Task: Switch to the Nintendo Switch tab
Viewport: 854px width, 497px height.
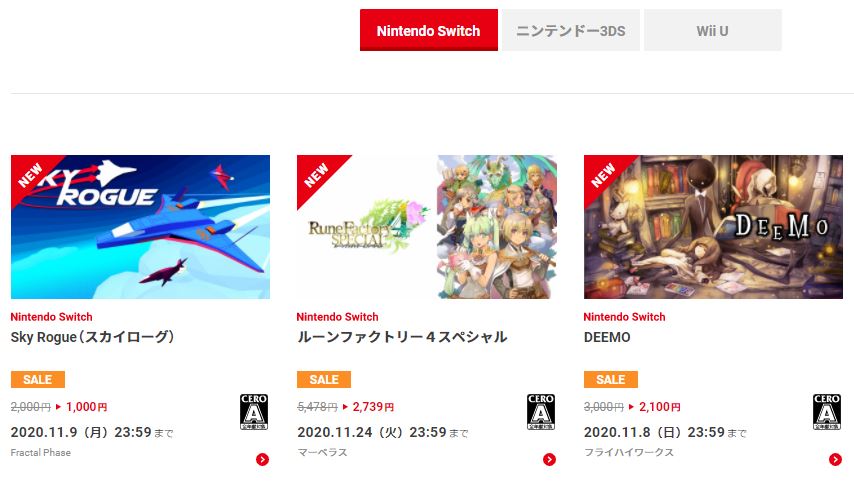Action: pos(429,30)
